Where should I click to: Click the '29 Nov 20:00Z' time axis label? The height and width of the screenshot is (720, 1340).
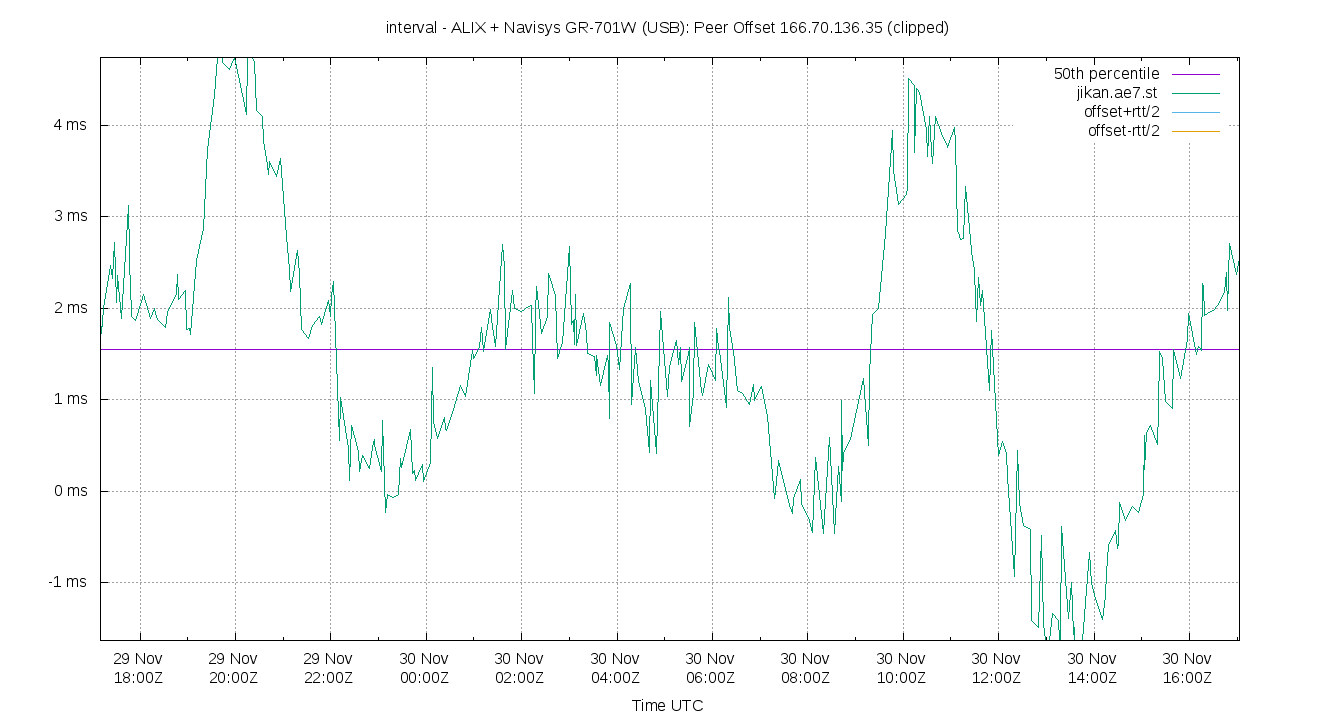coord(235,668)
